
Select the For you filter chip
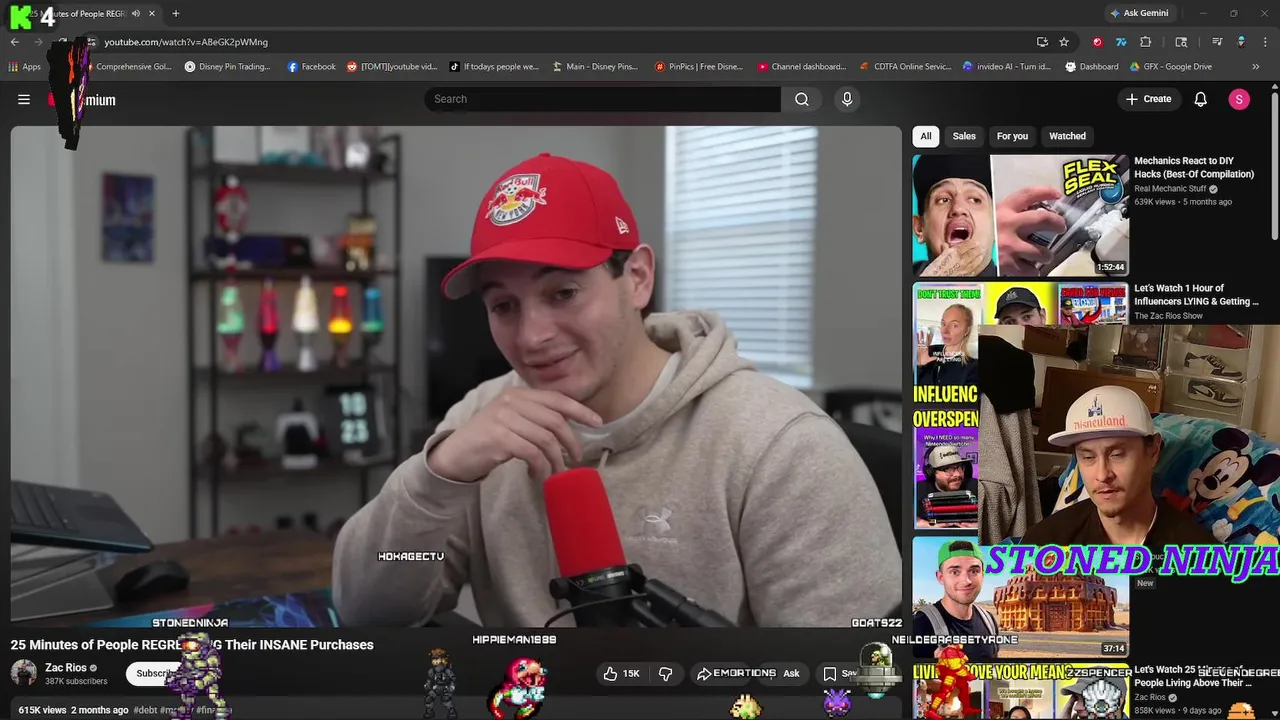[1012, 136]
